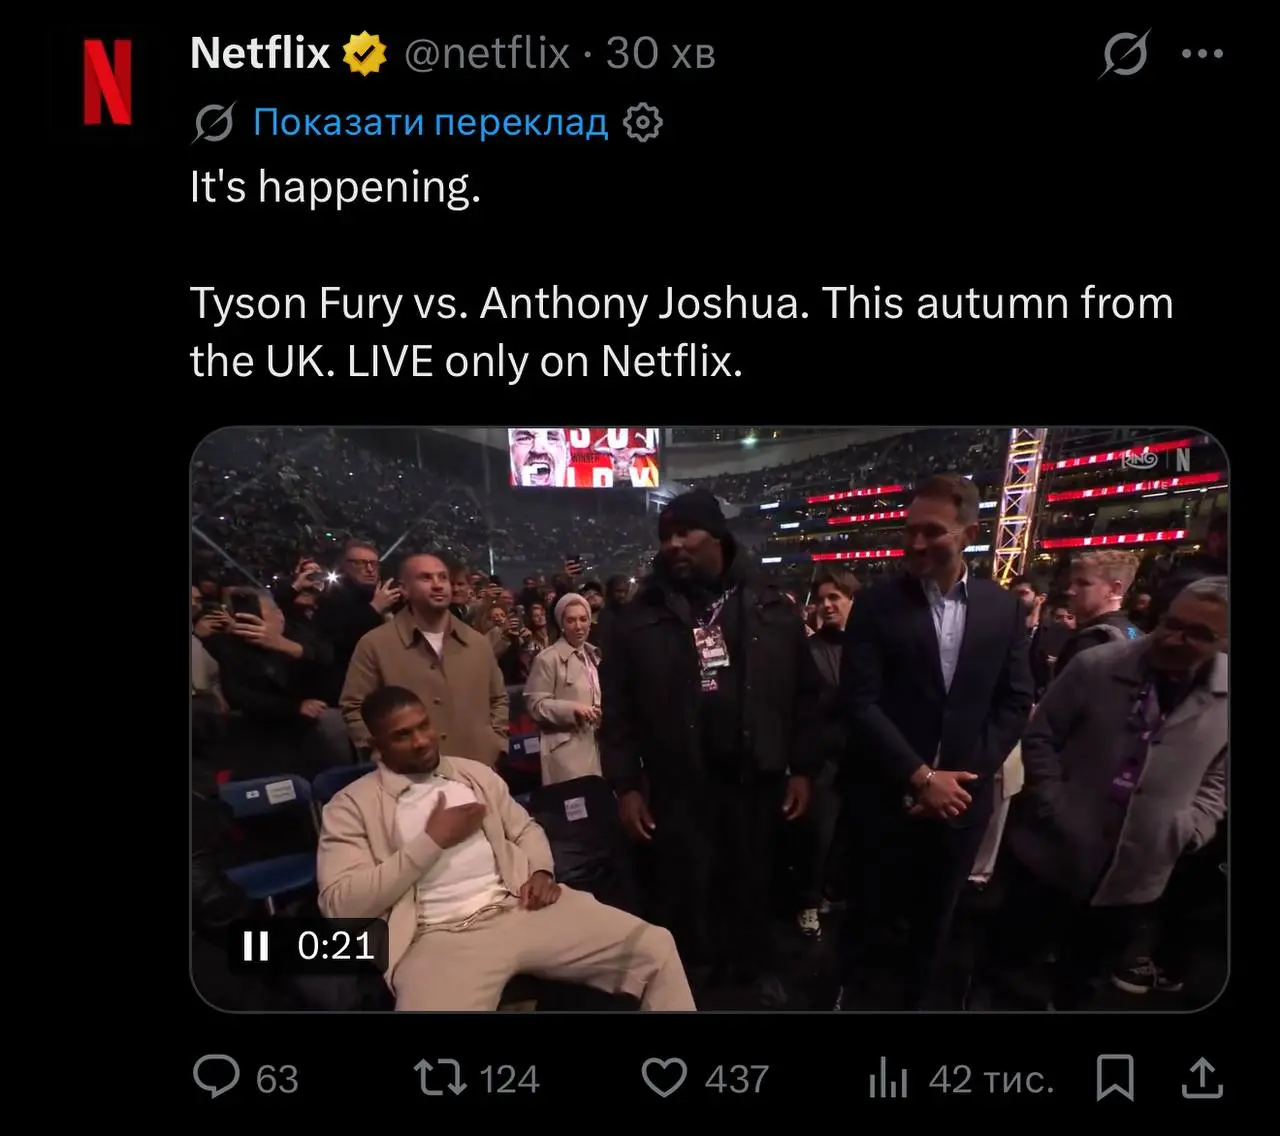1280x1136 pixels.
Task: Repost the Netflix tweet
Action: (x=440, y=1078)
